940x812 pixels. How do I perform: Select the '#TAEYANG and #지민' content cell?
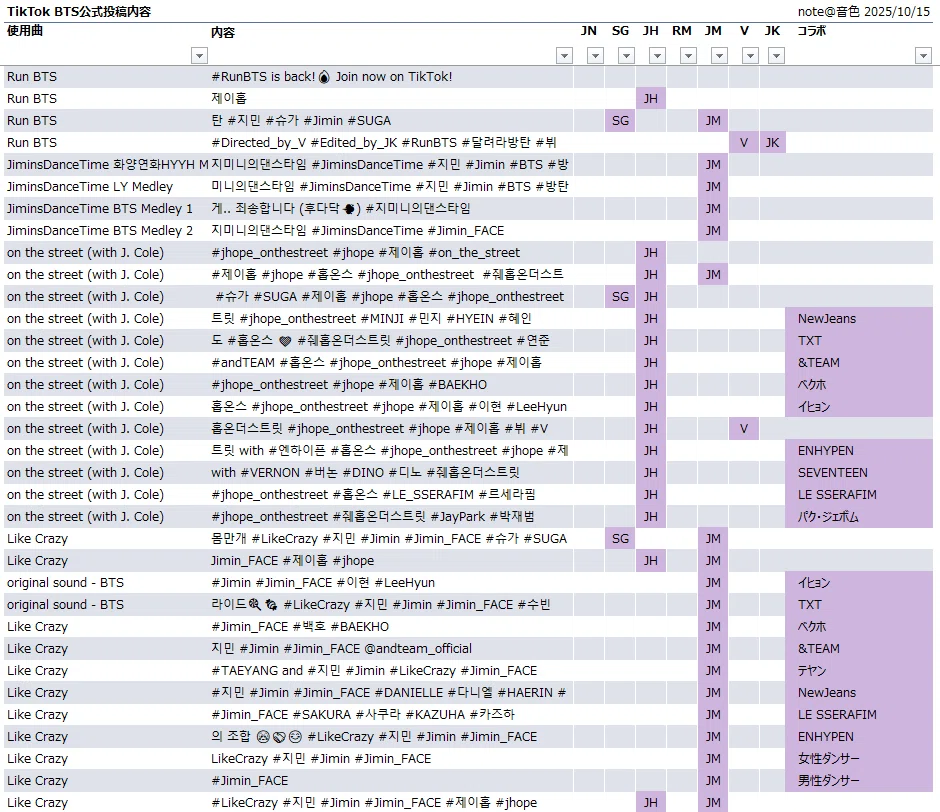point(391,670)
